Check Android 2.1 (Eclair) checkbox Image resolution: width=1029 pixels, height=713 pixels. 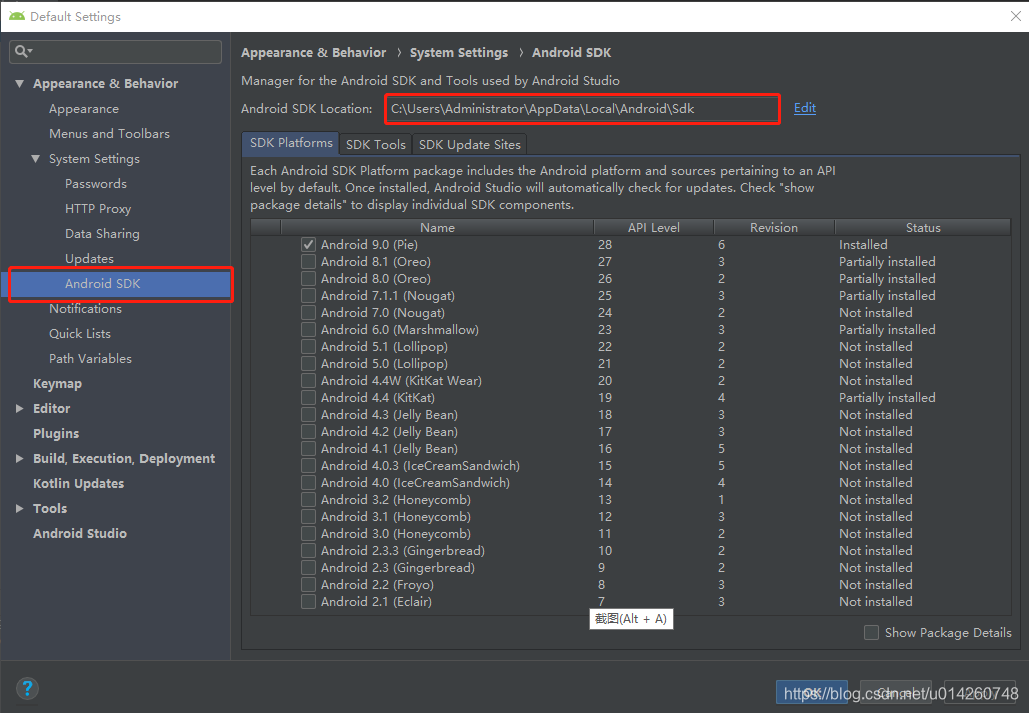point(308,602)
